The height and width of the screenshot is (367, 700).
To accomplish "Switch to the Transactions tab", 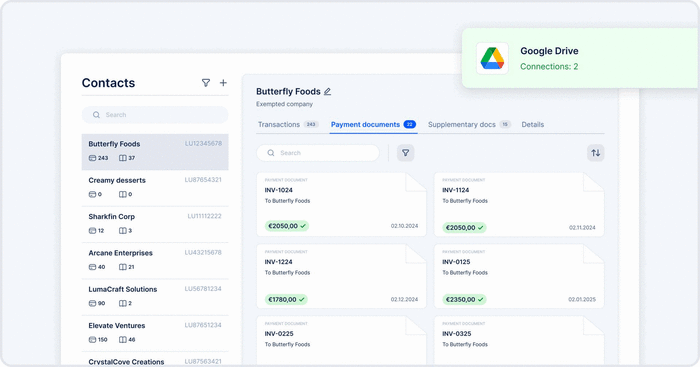I will click(288, 125).
